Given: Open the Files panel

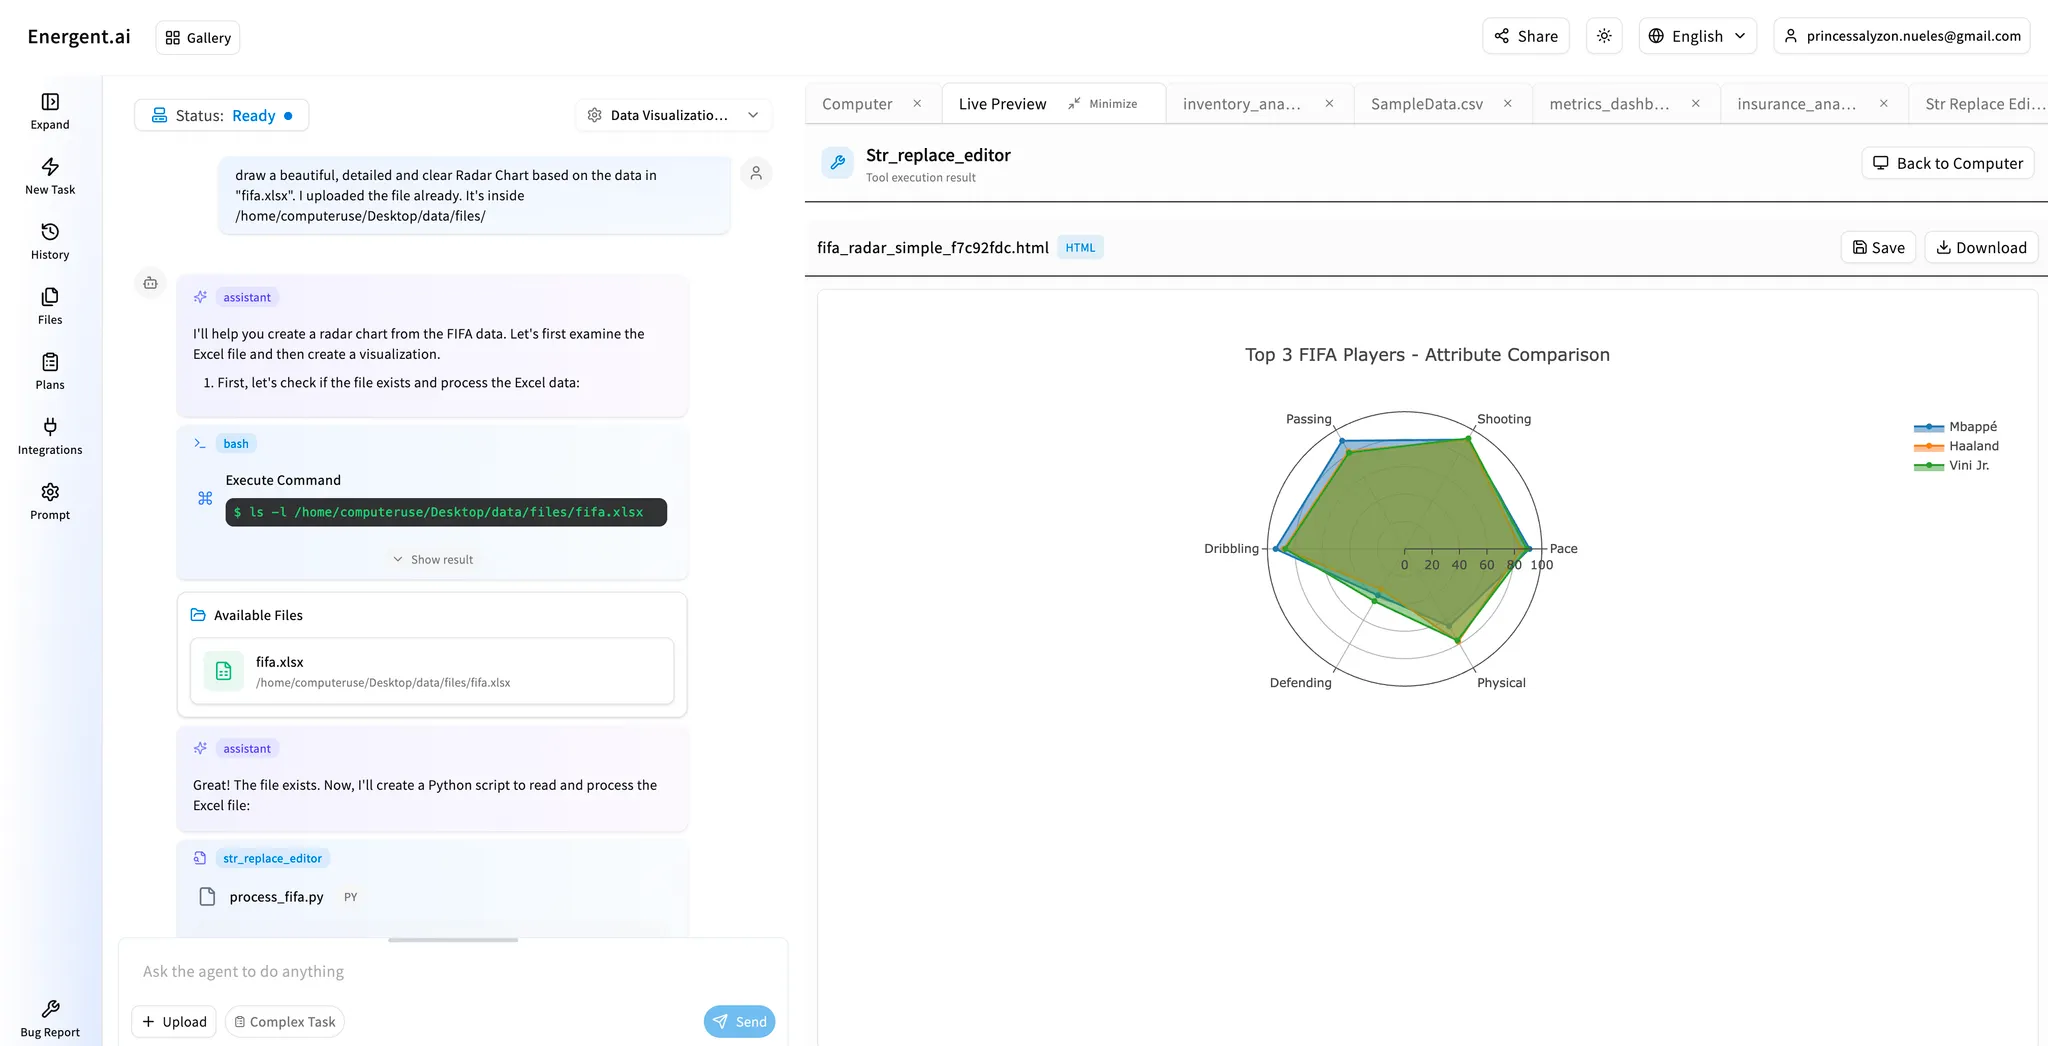Looking at the screenshot, I should click(49, 305).
